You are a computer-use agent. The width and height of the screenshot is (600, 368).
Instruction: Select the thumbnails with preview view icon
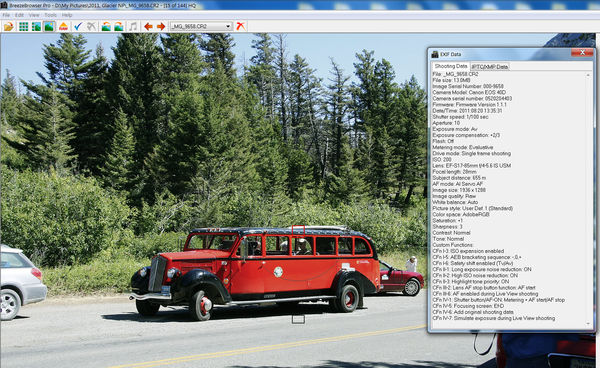pyautogui.click(x=36, y=26)
